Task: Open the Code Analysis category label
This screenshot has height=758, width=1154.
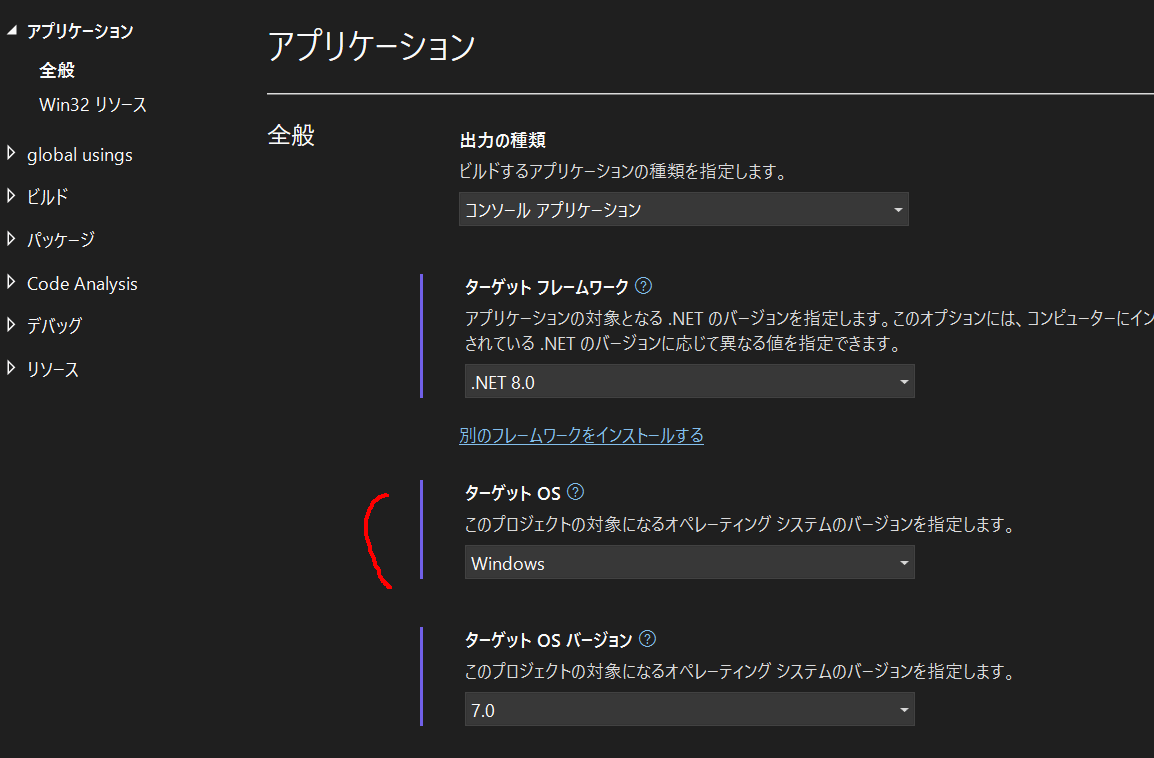Action: (82, 283)
